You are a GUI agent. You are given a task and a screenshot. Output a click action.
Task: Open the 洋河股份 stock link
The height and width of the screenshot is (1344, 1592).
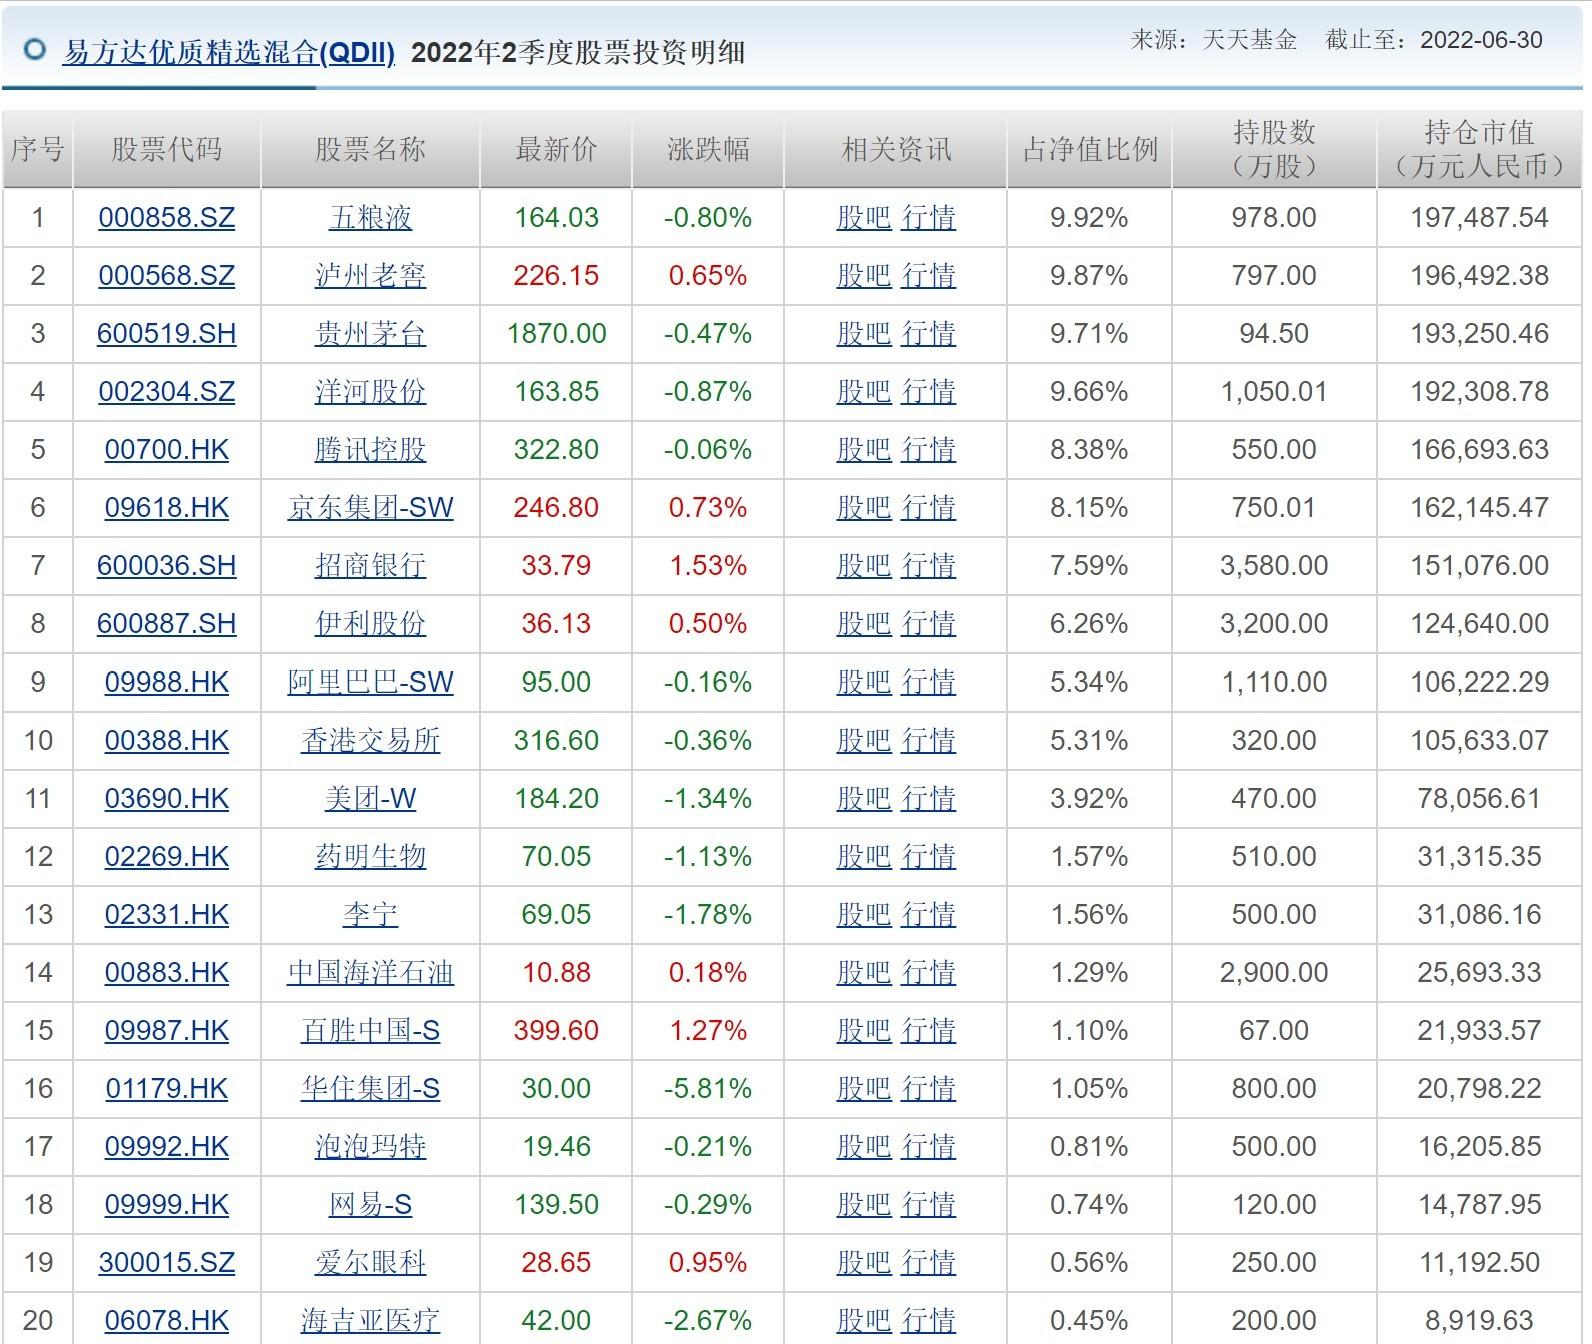(x=370, y=391)
